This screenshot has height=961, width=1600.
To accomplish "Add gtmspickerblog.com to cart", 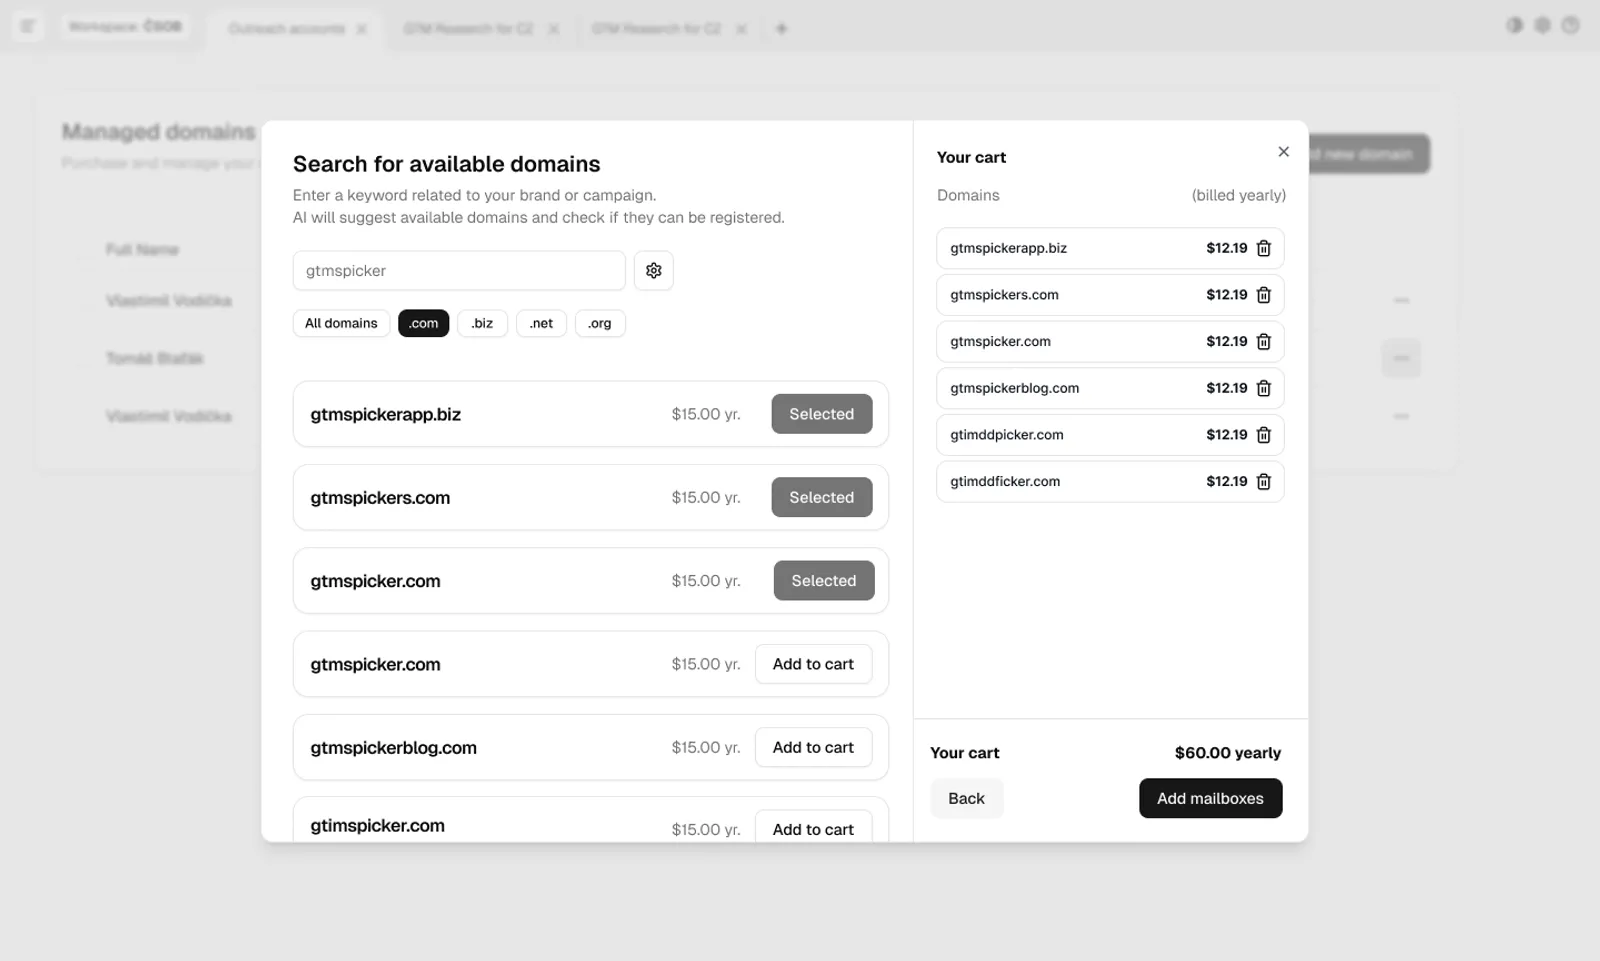I will click(813, 747).
